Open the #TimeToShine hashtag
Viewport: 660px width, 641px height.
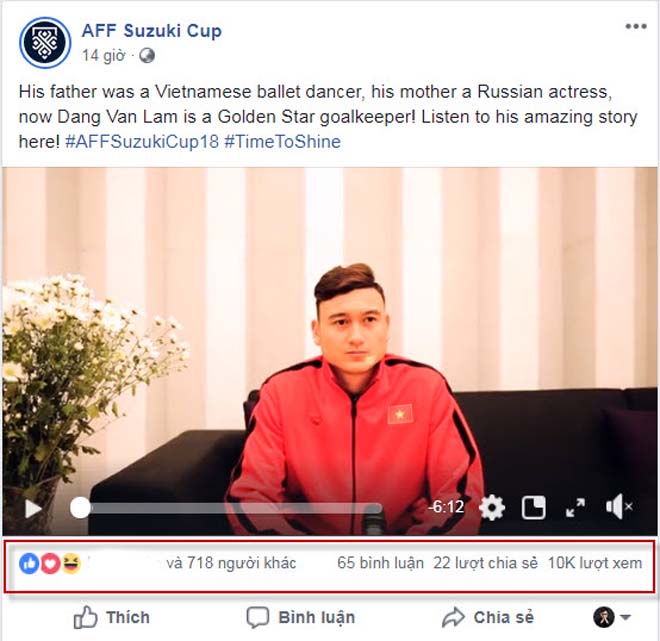click(282, 141)
